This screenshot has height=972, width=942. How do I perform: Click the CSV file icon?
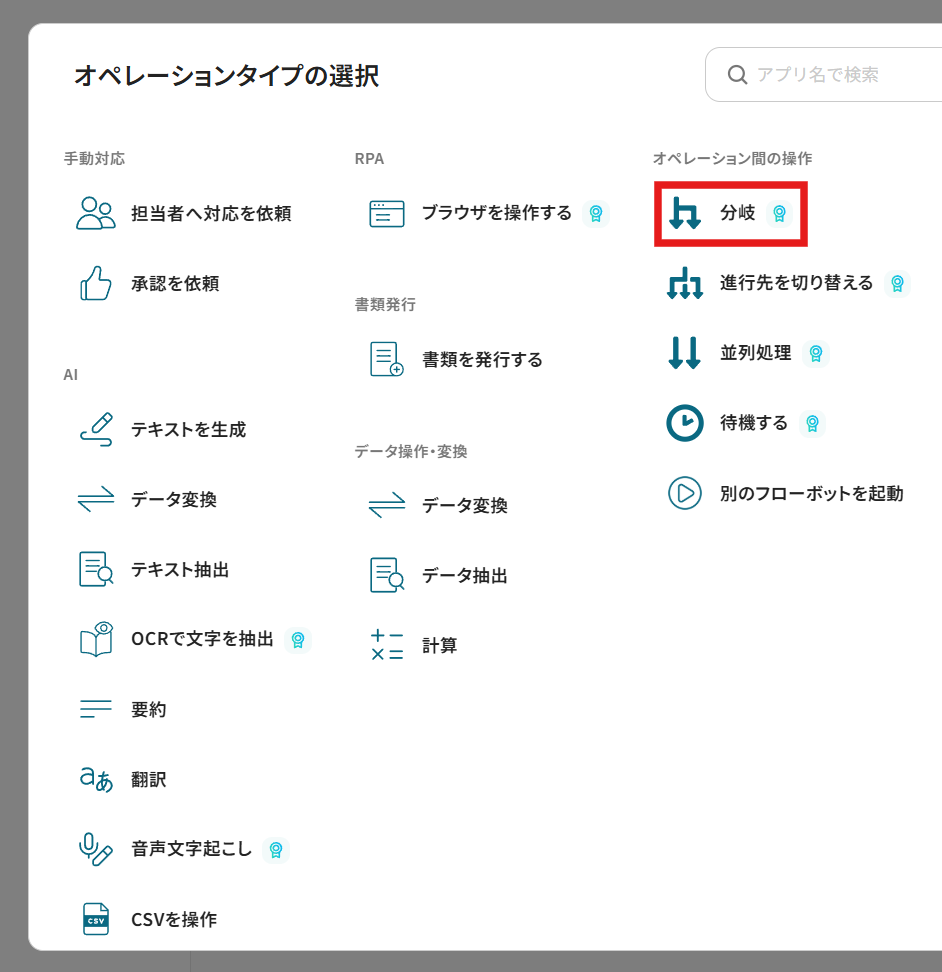pos(96,919)
